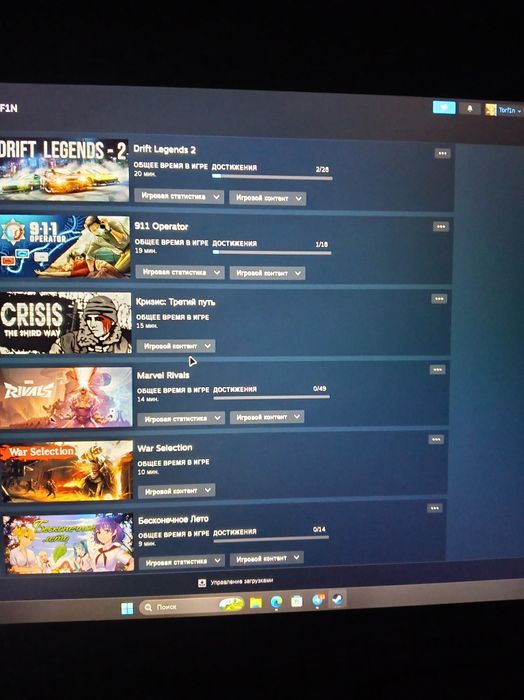Click the 911 Operator achievements progress bar
This screenshot has width=524, height=700.
tap(272, 252)
